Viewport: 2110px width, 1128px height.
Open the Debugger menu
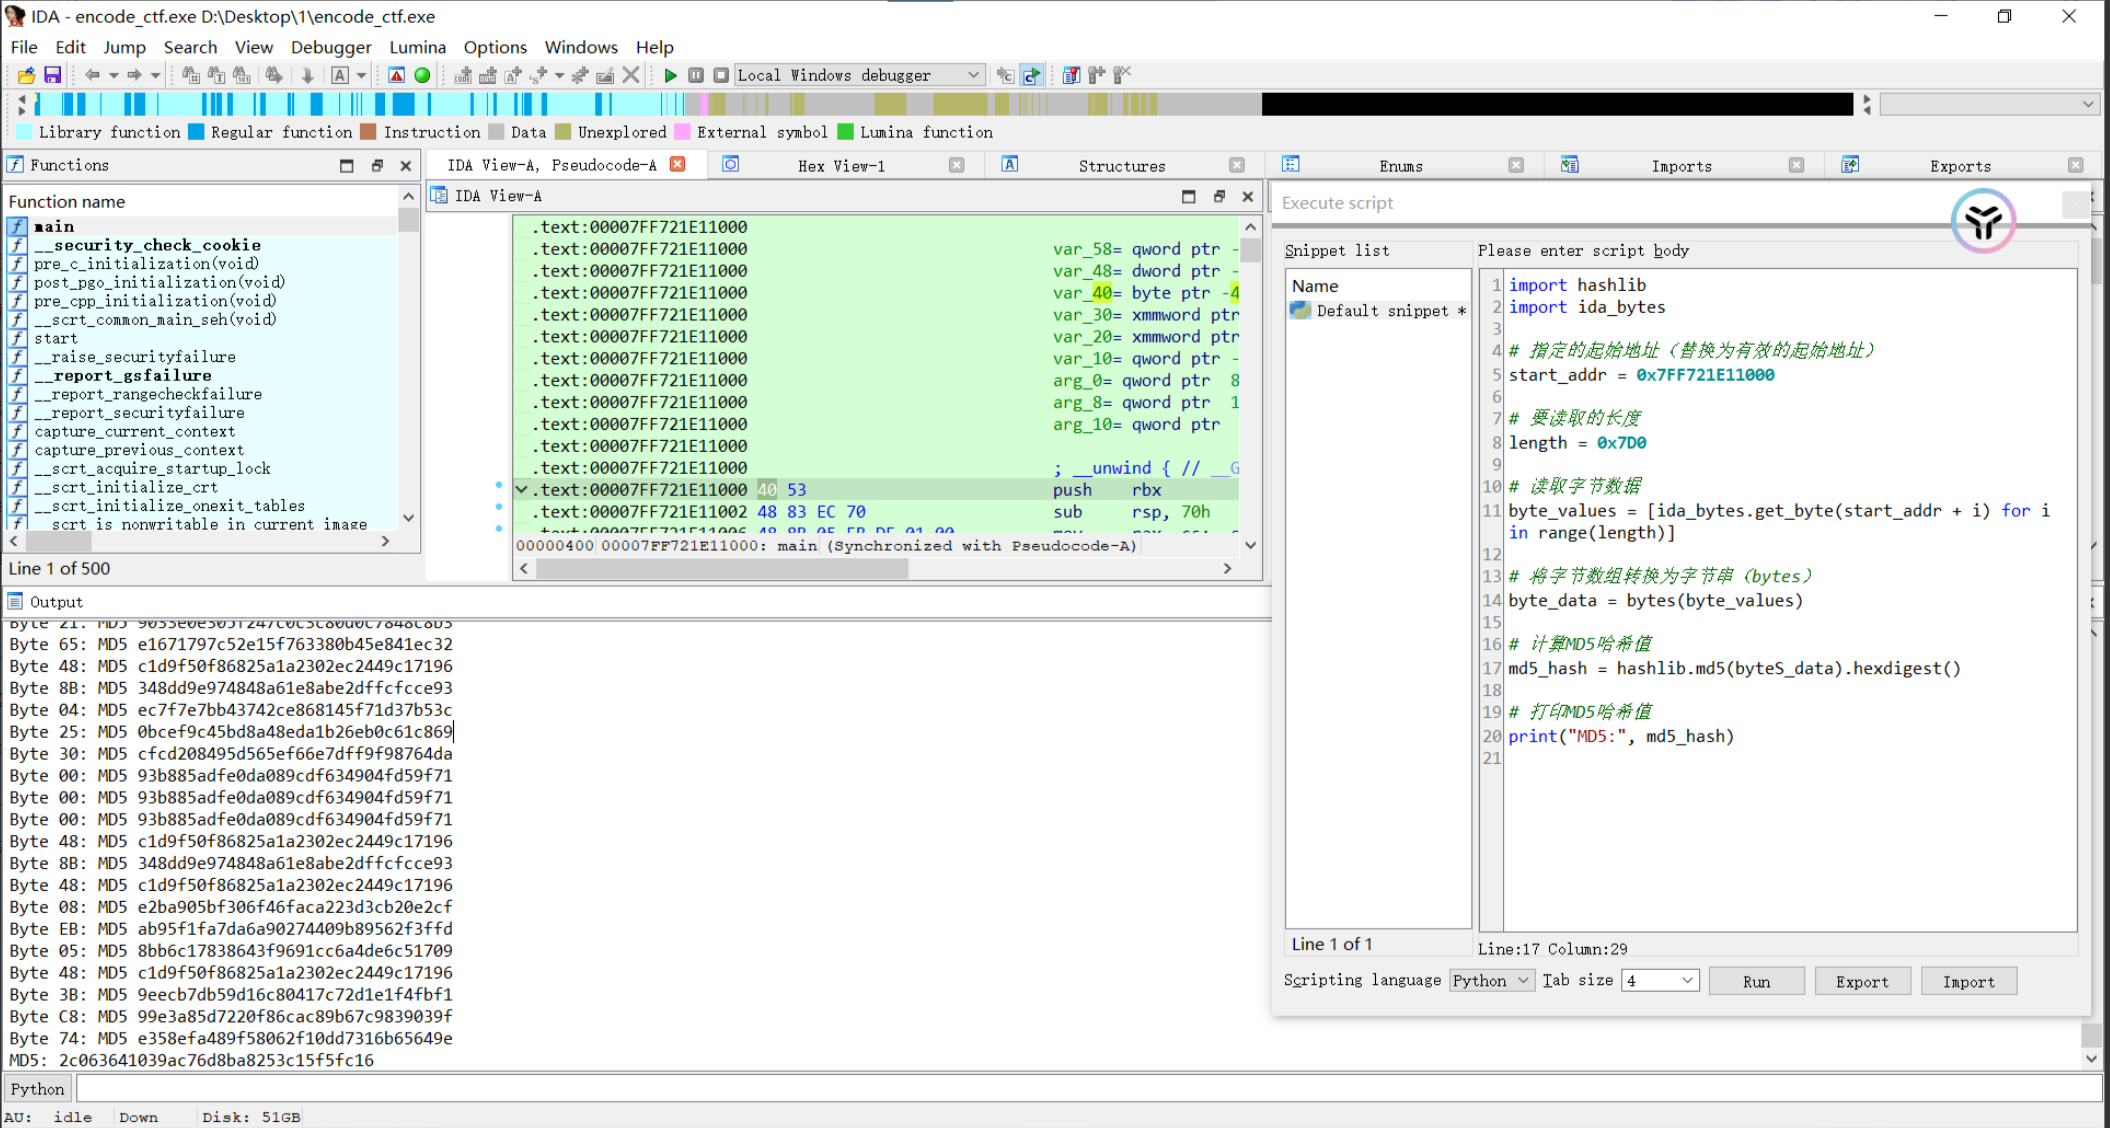point(330,47)
